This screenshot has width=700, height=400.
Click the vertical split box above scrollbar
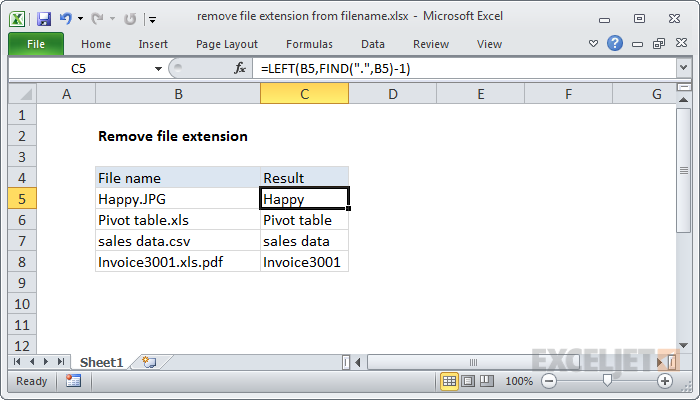coord(683,87)
